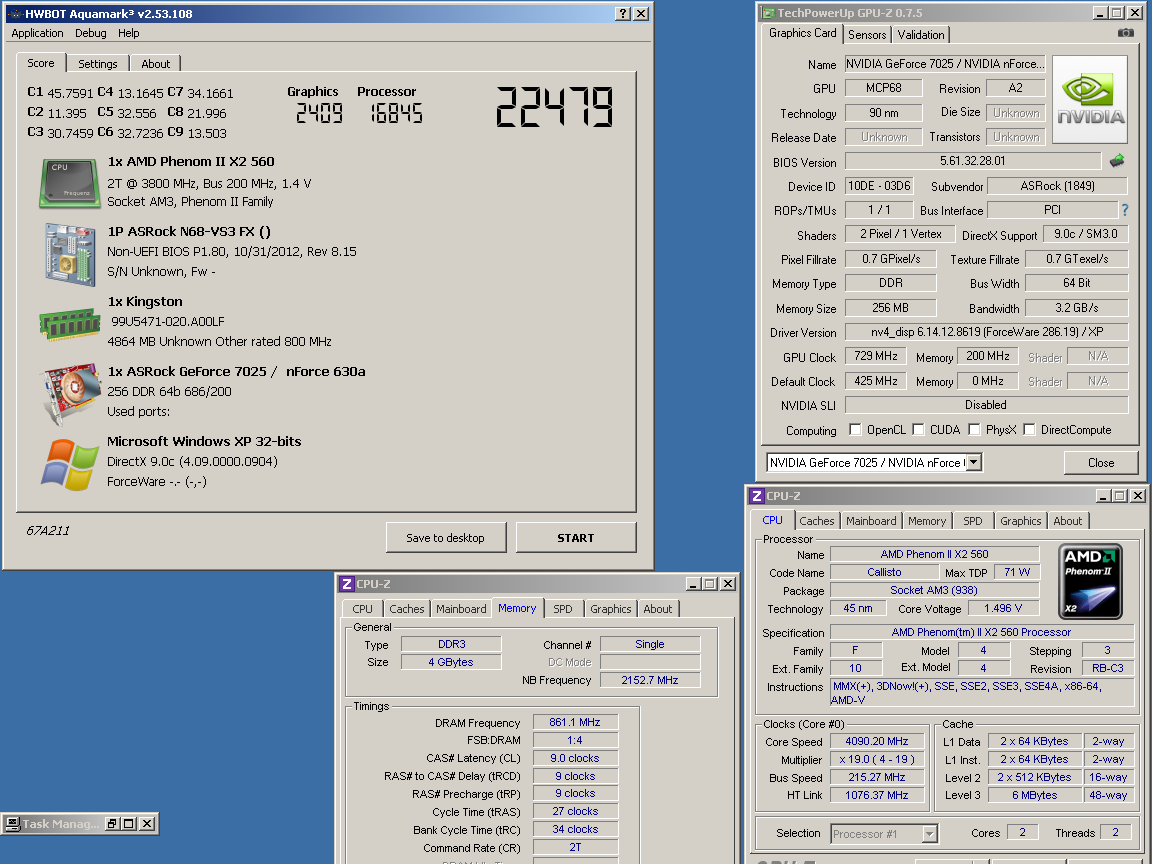Open the Application menu in Aquamark
Screen dimensions: 1152x864
tap(37, 33)
